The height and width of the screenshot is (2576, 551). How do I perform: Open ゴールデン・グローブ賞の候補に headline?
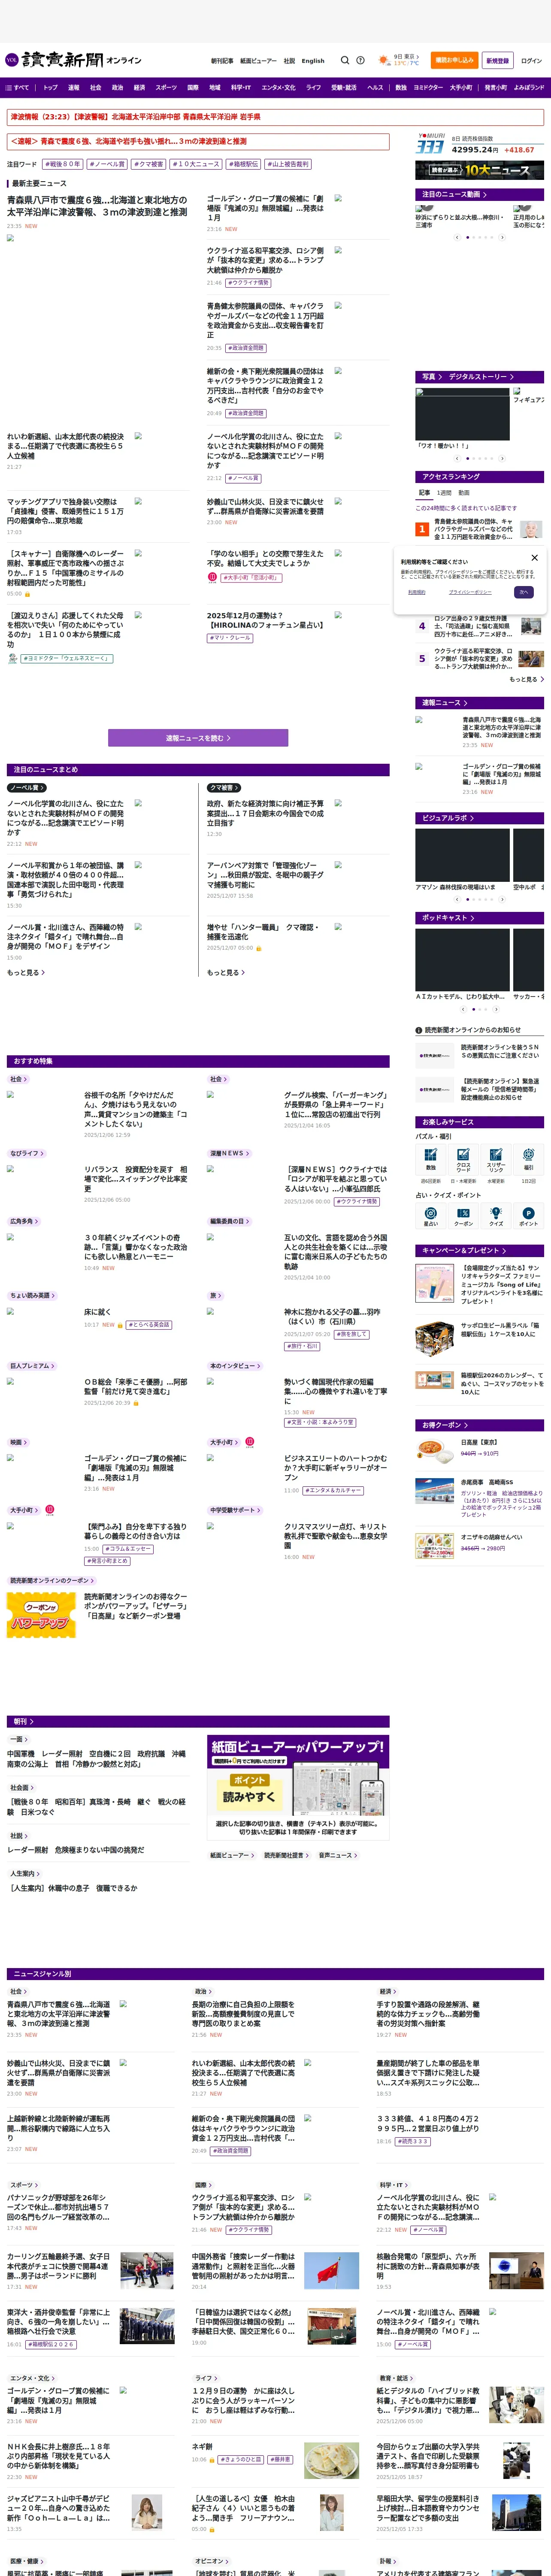(x=265, y=208)
